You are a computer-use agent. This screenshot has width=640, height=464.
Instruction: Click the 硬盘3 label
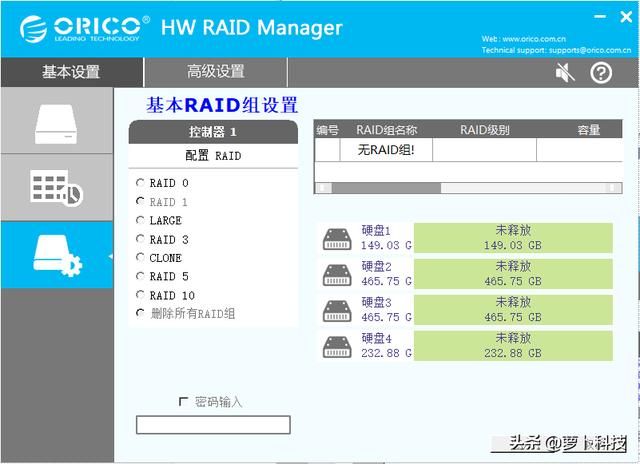click(376, 302)
